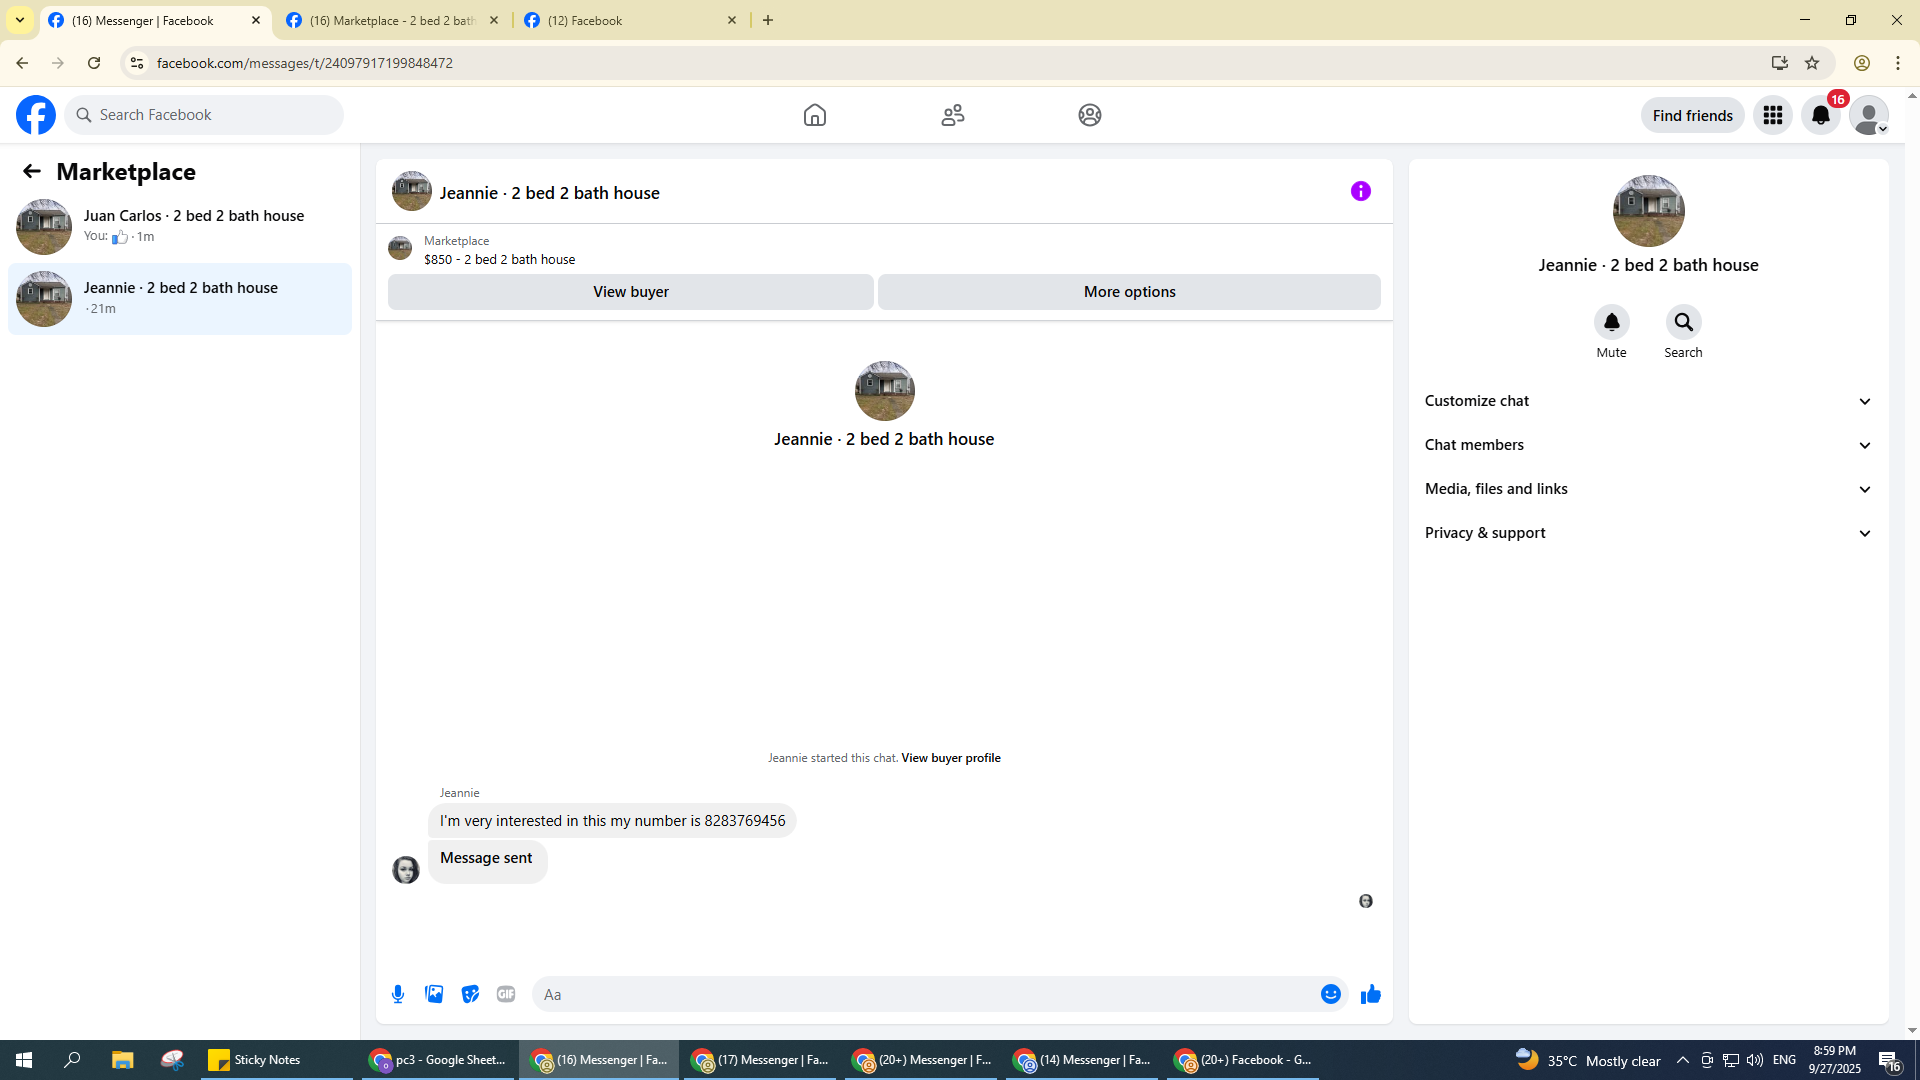This screenshot has height=1080, width=1920.
Task: Open View buyer profile link
Action: coord(950,758)
